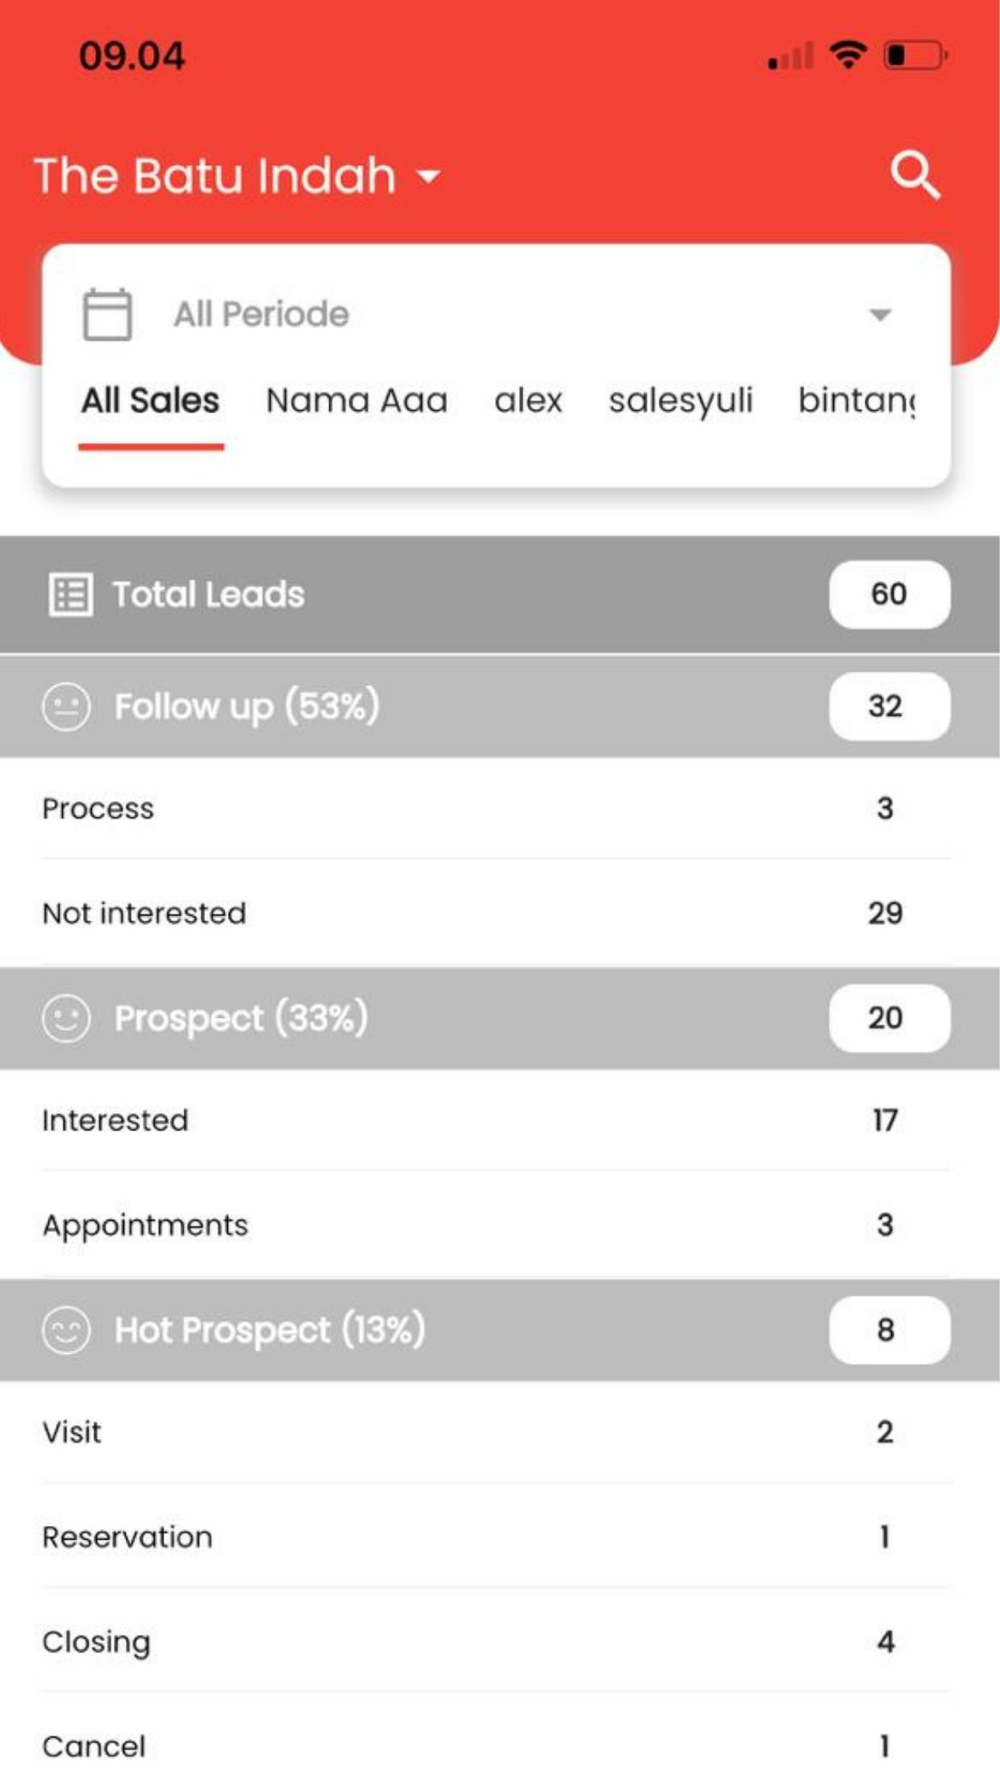Open the salesyuli sales tab
The height and width of the screenshot is (1778, 1000).
680,401
